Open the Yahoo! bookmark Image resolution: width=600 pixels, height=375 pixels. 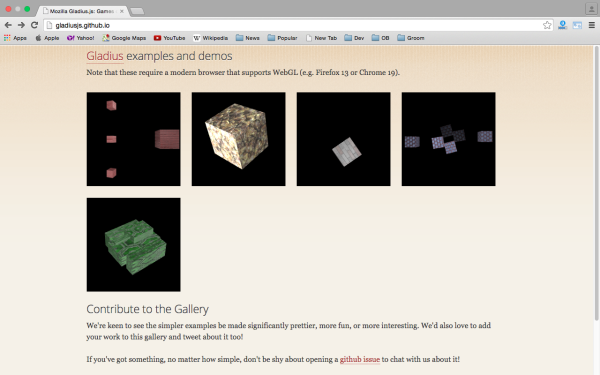(x=80, y=38)
